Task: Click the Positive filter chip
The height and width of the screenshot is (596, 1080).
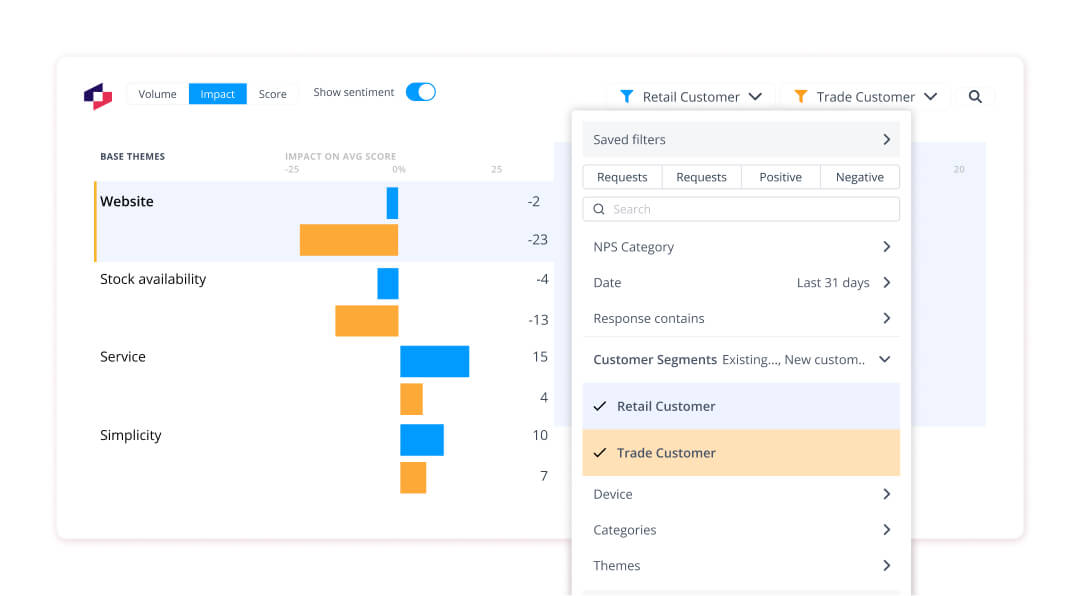Action: [780, 176]
